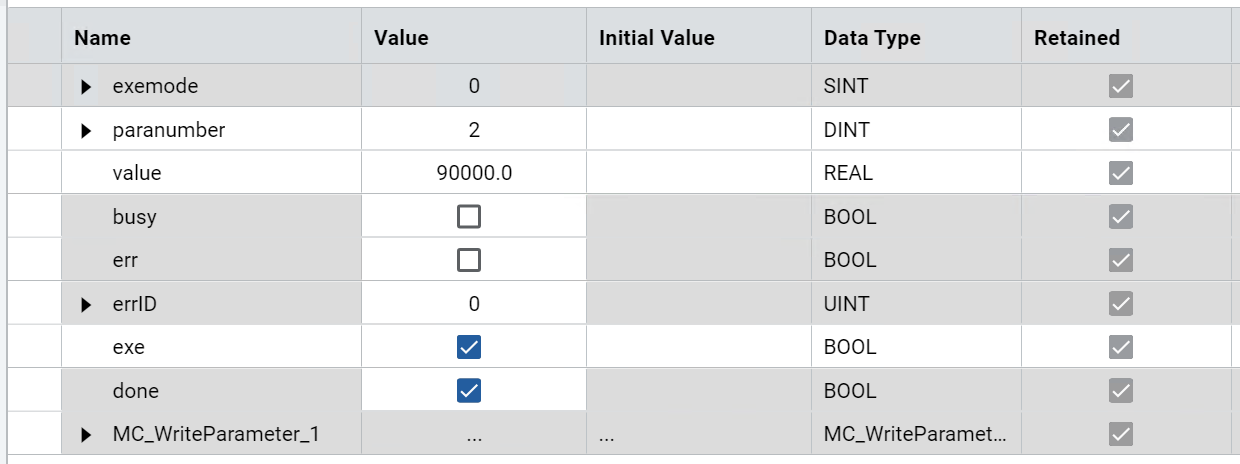Select the done variable name cell

pyautogui.click(x=135, y=391)
